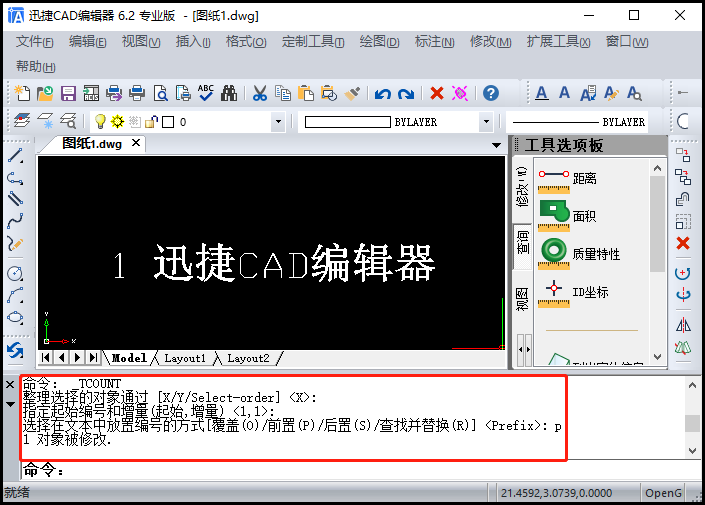This screenshot has width=705, height=505.
Task: Click the ID坐标 tool
Action: (573, 292)
